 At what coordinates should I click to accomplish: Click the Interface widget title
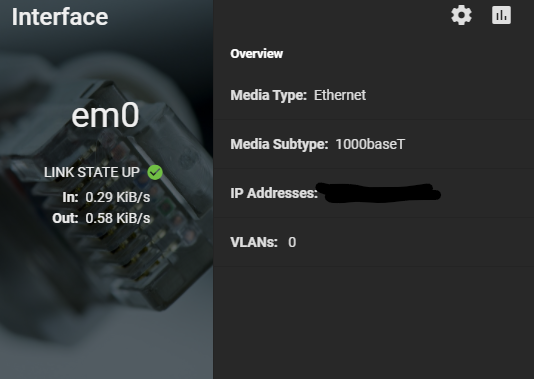[x=60, y=17]
